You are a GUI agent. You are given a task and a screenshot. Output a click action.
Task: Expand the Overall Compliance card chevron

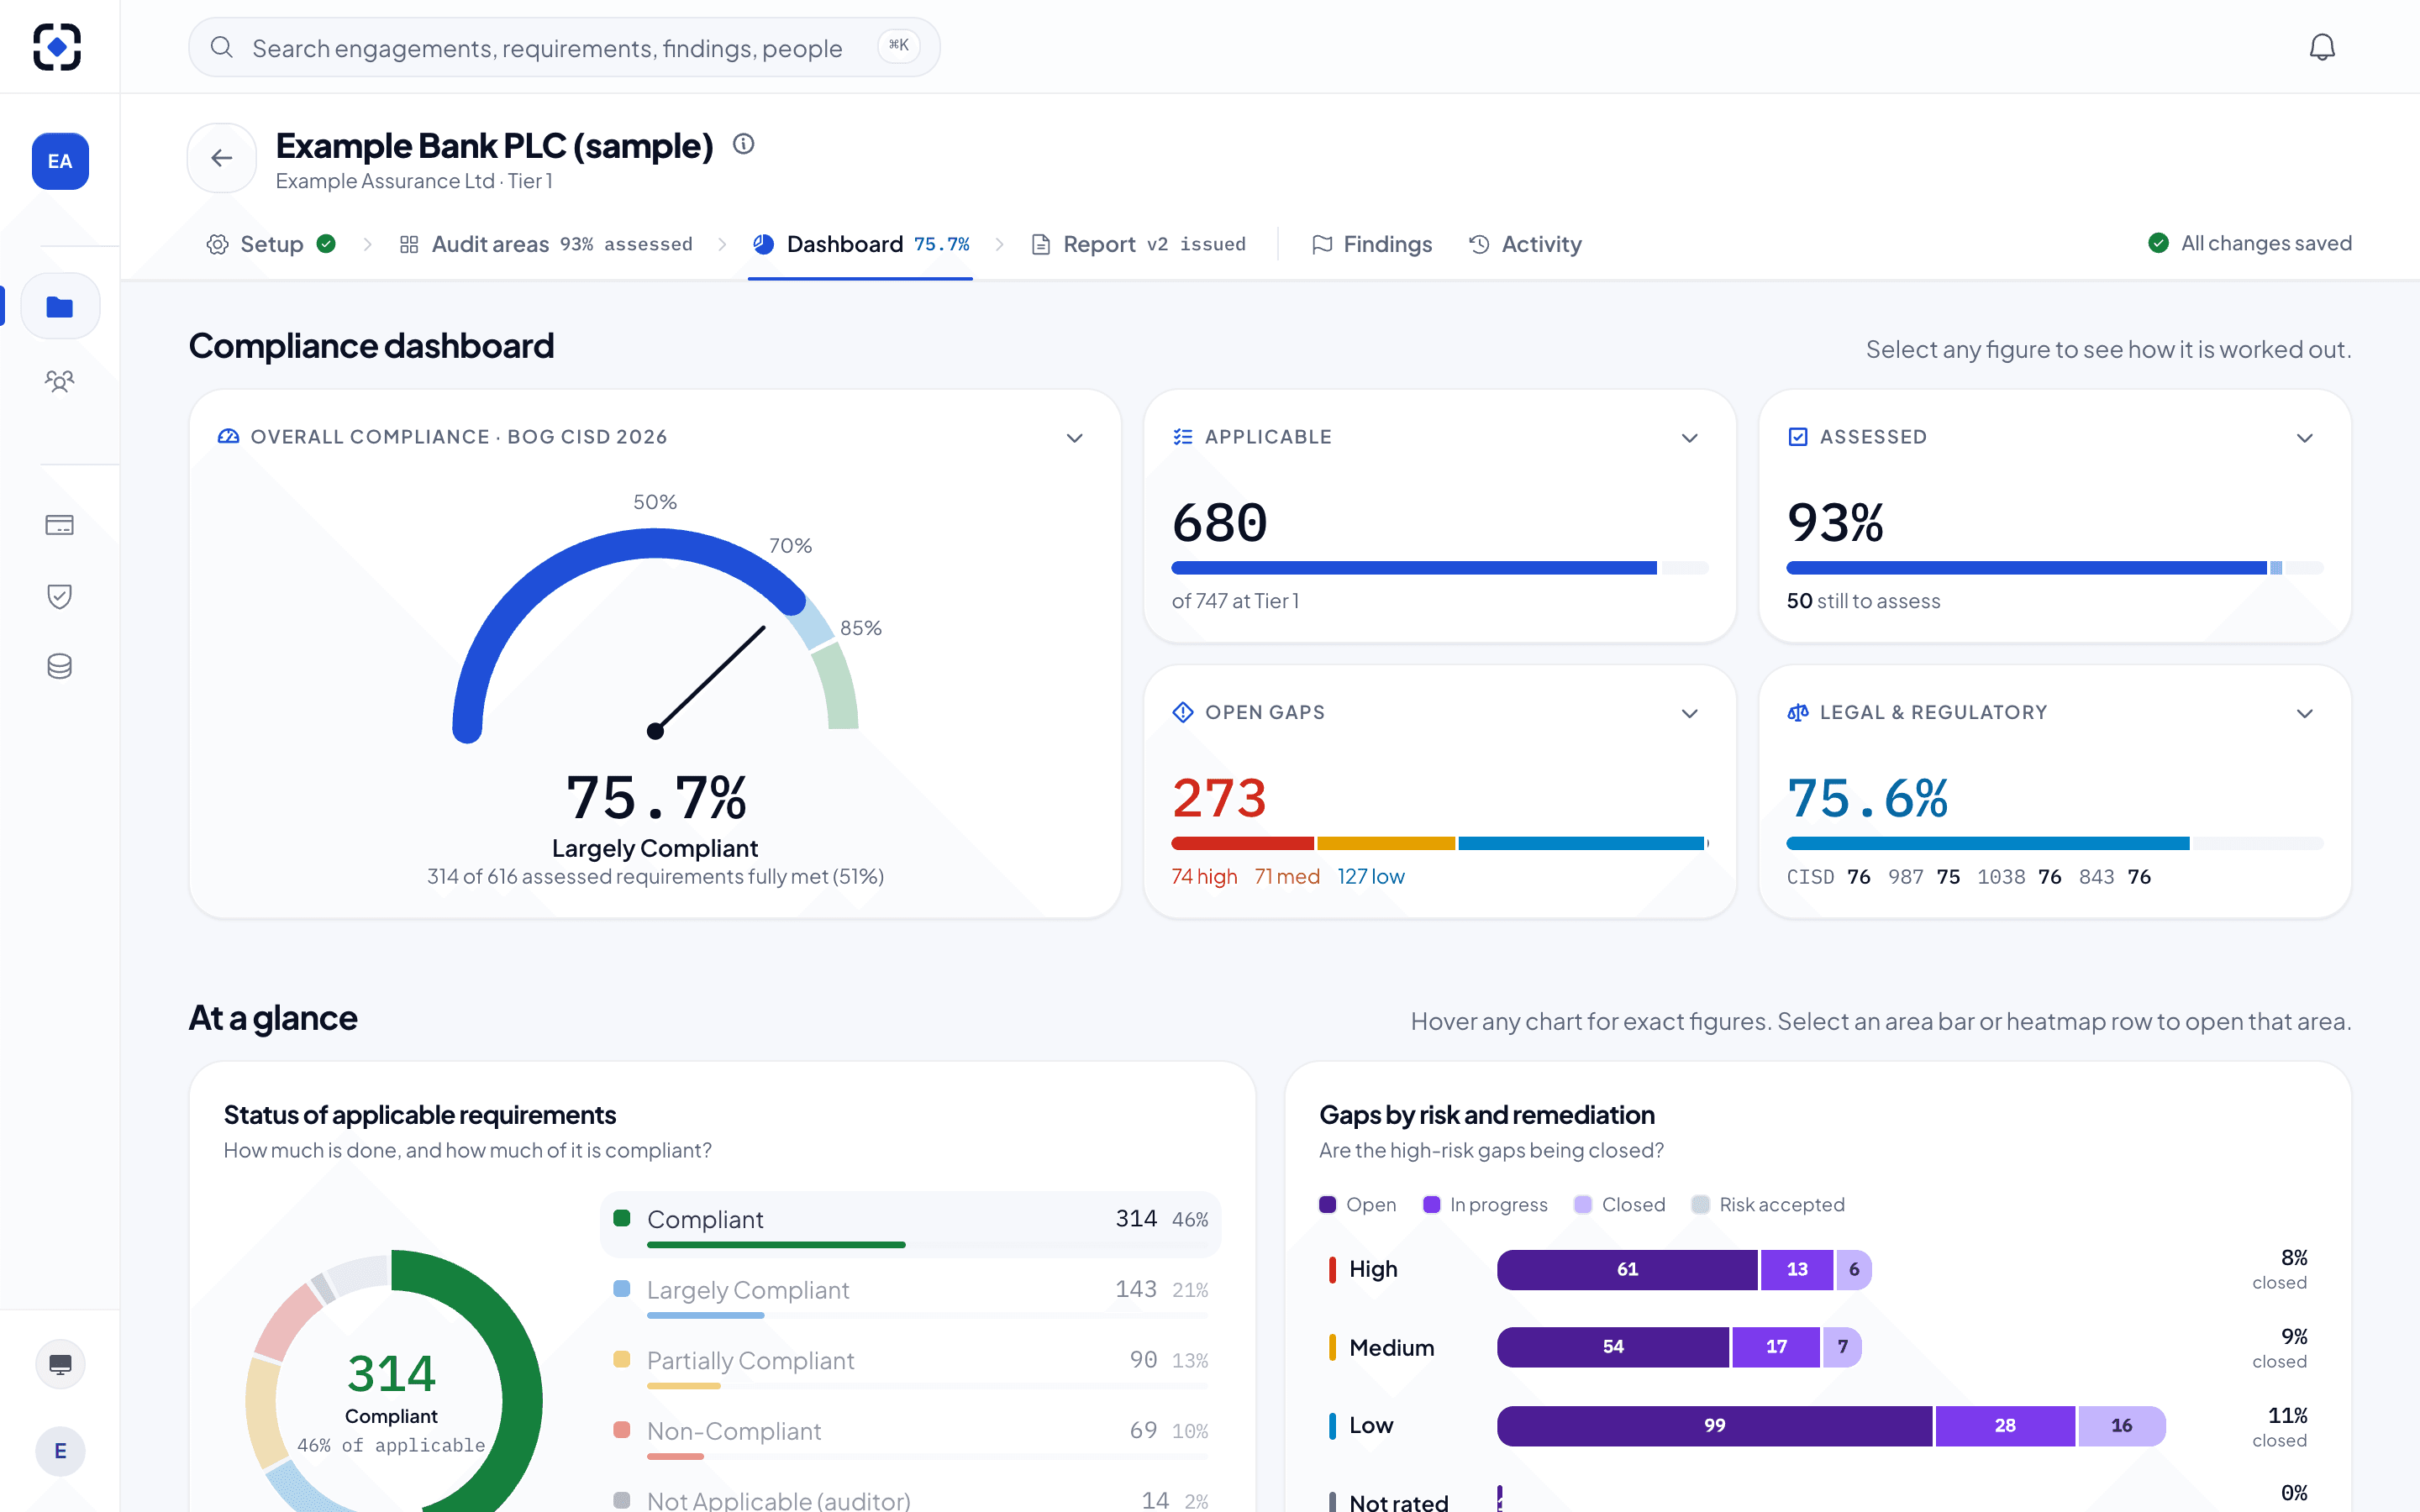point(1075,438)
